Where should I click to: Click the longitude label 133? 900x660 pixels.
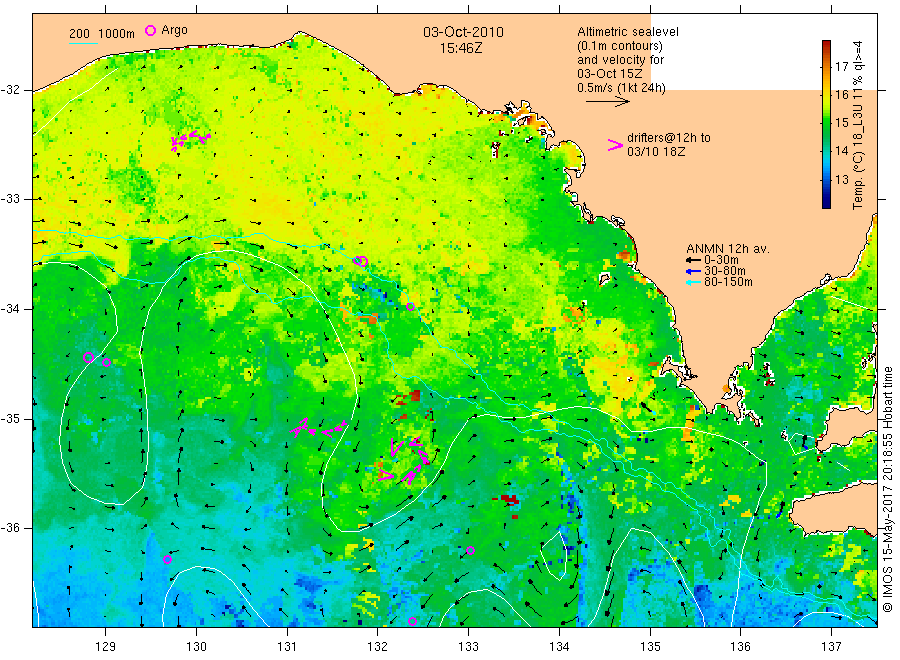468,647
